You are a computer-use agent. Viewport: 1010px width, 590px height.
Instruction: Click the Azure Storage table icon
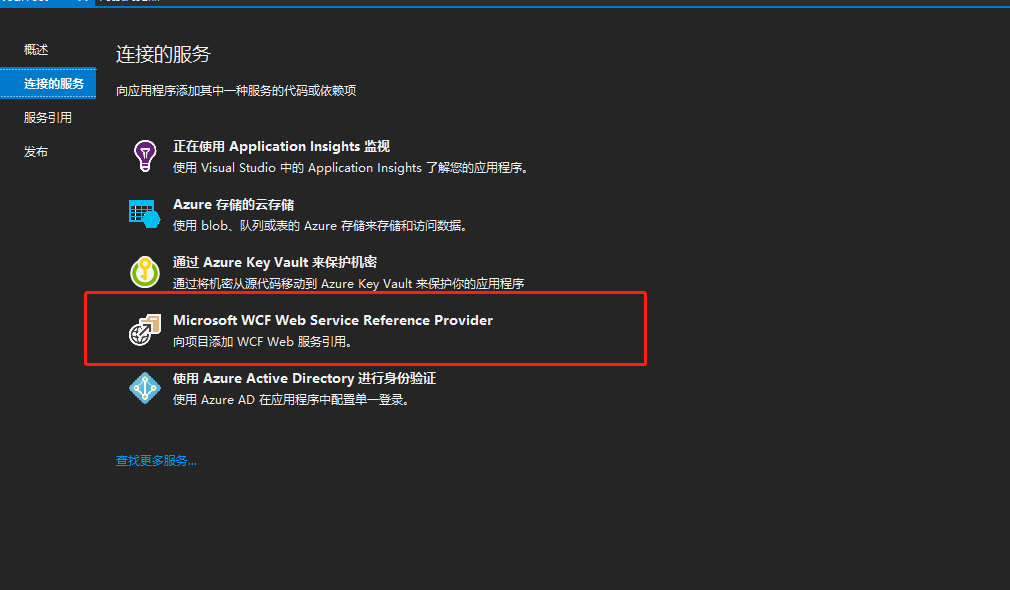(x=144, y=214)
